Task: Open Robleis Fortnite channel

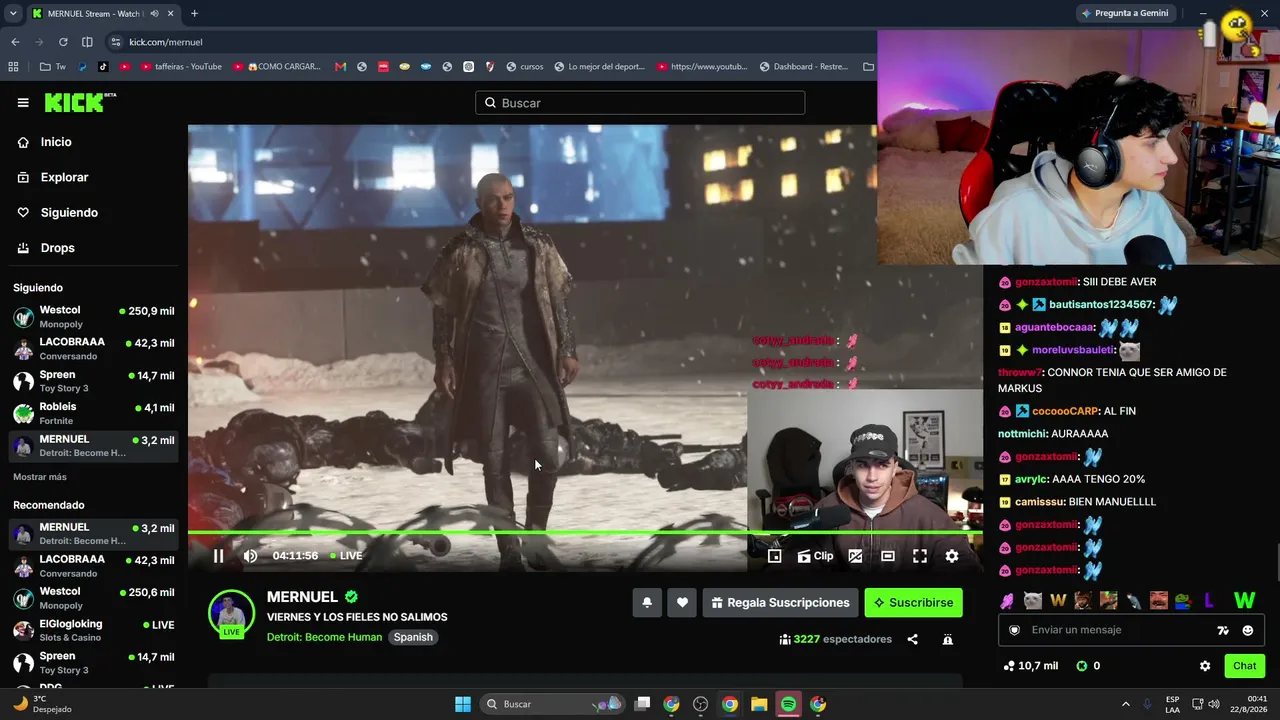Action: coord(94,413)
